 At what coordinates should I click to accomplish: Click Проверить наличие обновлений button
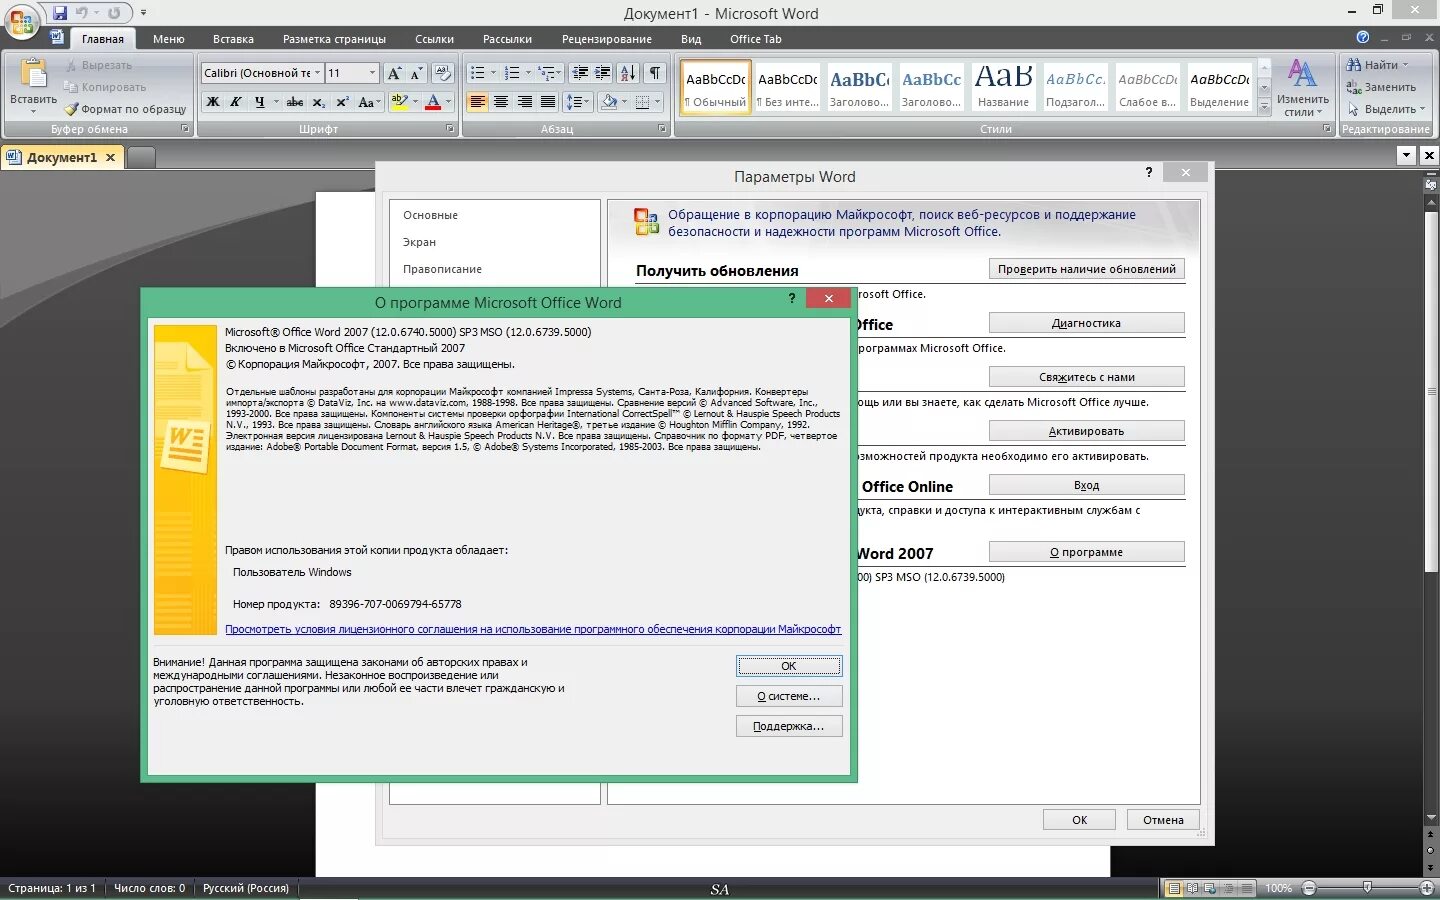[x=1087, y=269]
